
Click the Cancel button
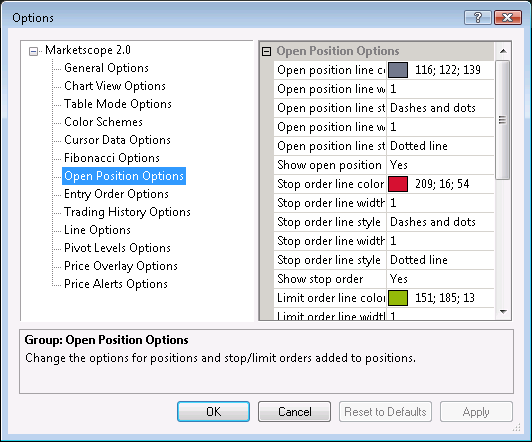[x=294, y=411]
